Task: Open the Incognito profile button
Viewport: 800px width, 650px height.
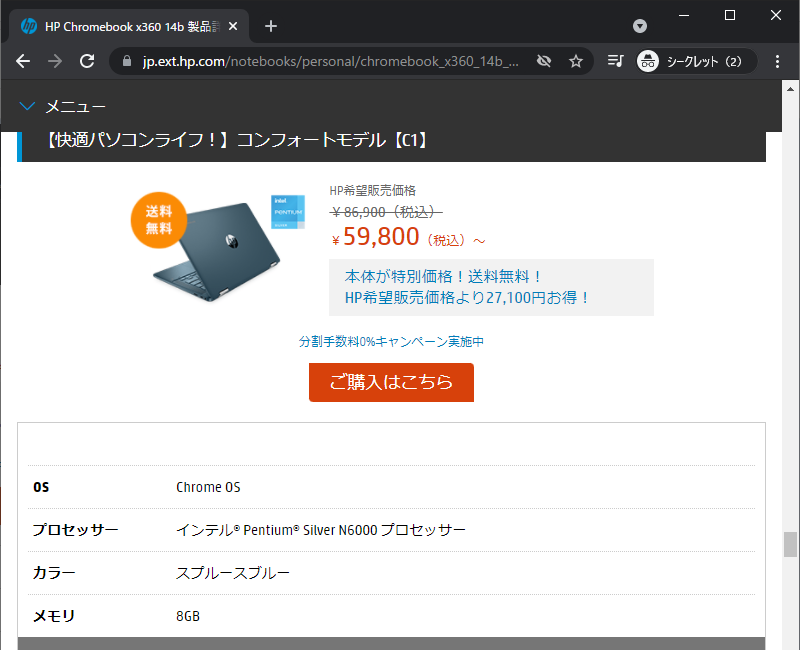Action: [x=695, y=61]
